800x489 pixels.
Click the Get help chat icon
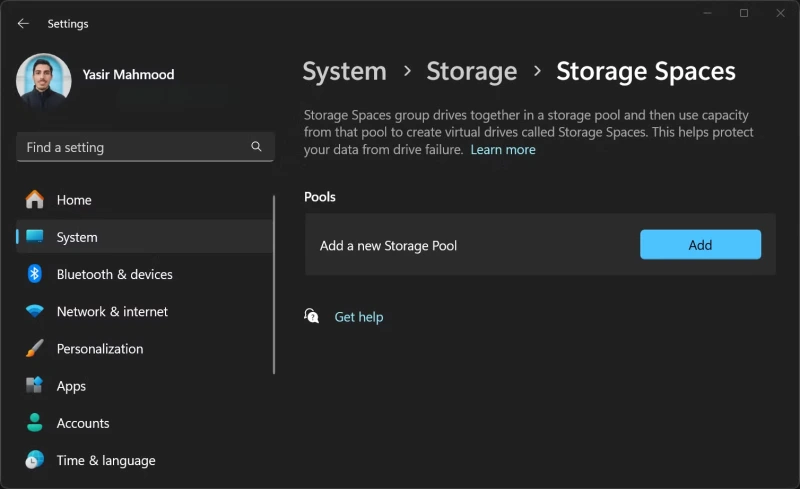[312, 317]
